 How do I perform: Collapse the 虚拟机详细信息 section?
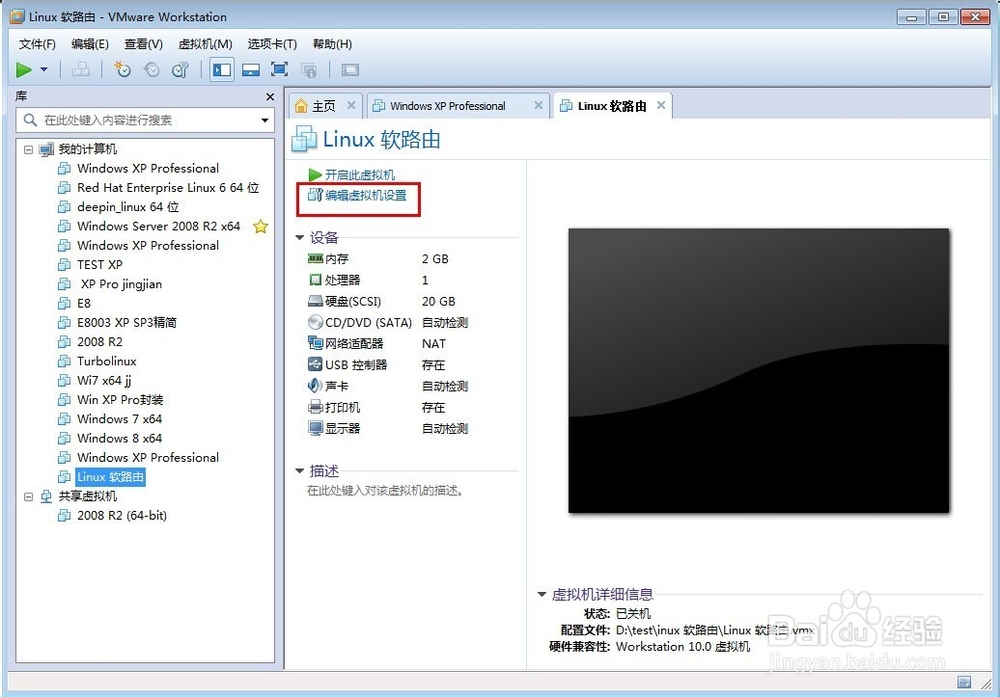click(x=541, y=594)
